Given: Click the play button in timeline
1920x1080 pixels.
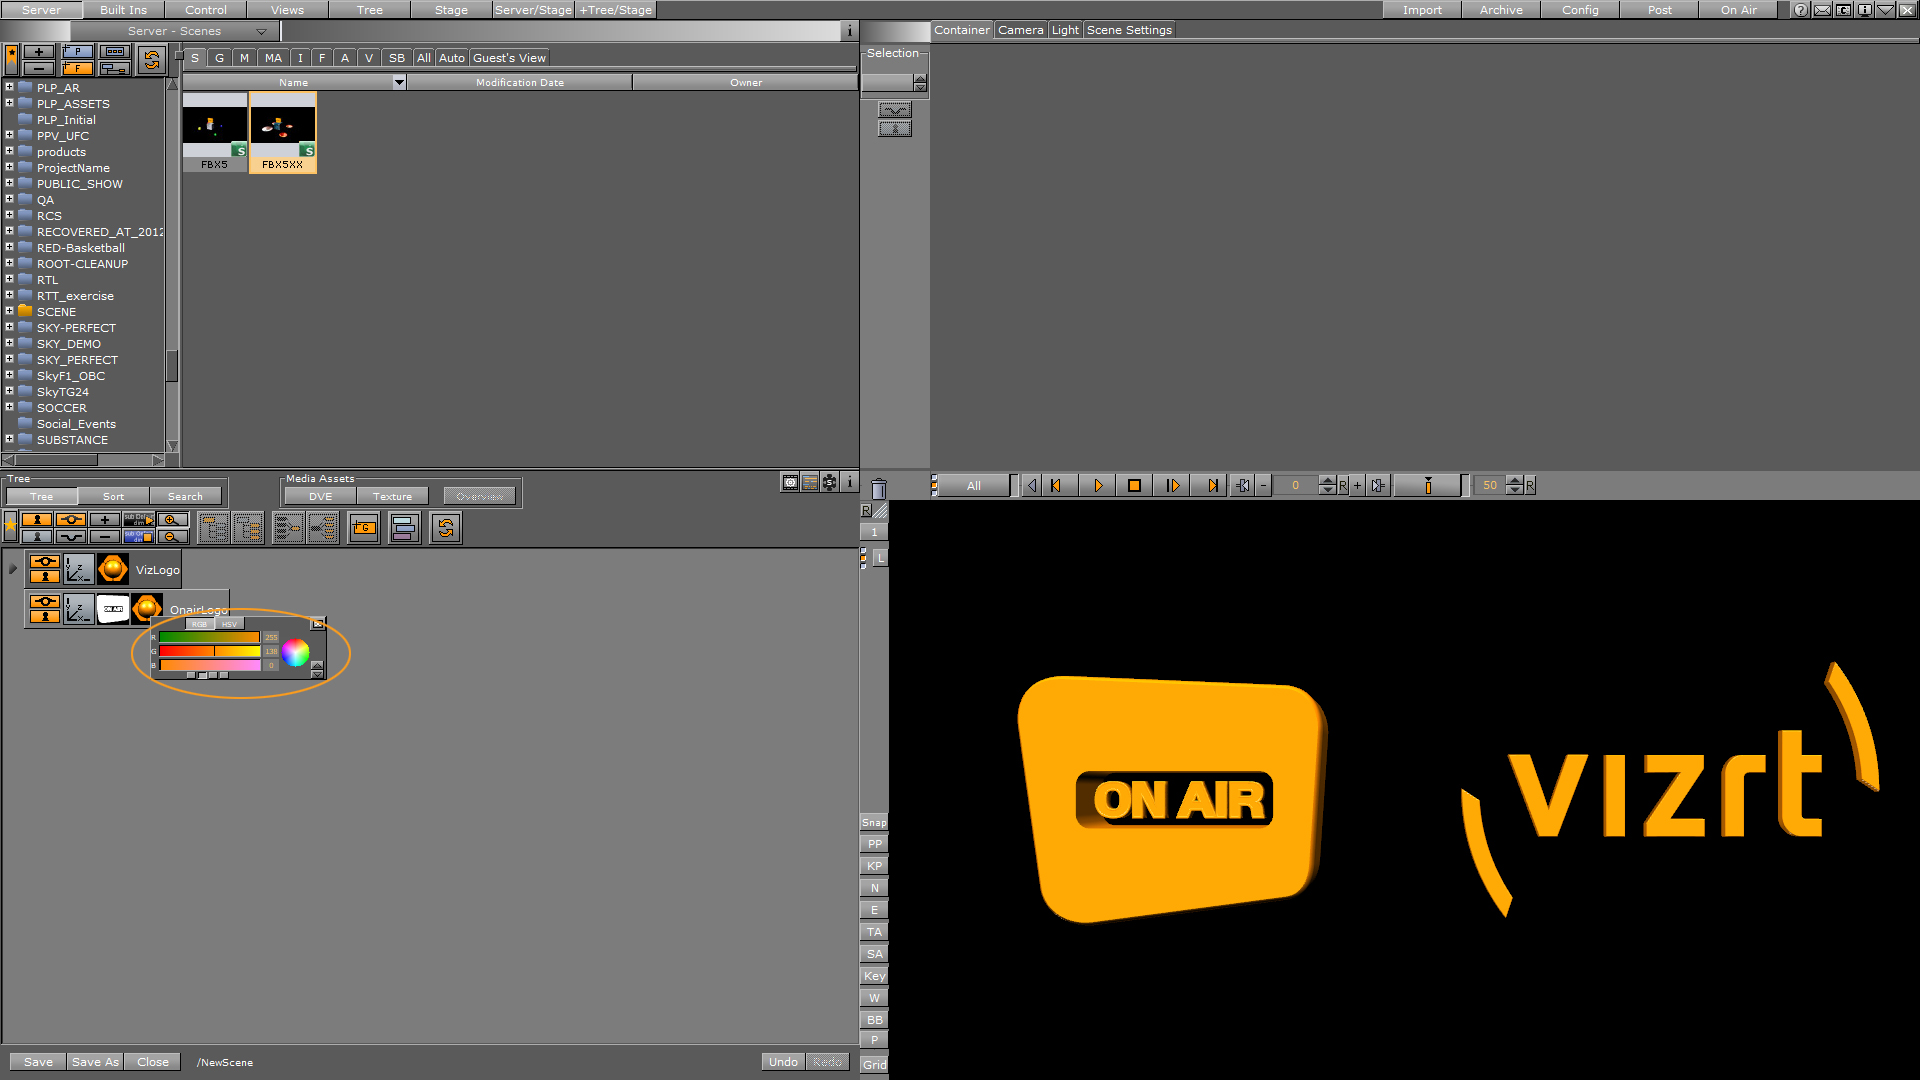Looking at the screenshot, I should [x=1098, y=485].
